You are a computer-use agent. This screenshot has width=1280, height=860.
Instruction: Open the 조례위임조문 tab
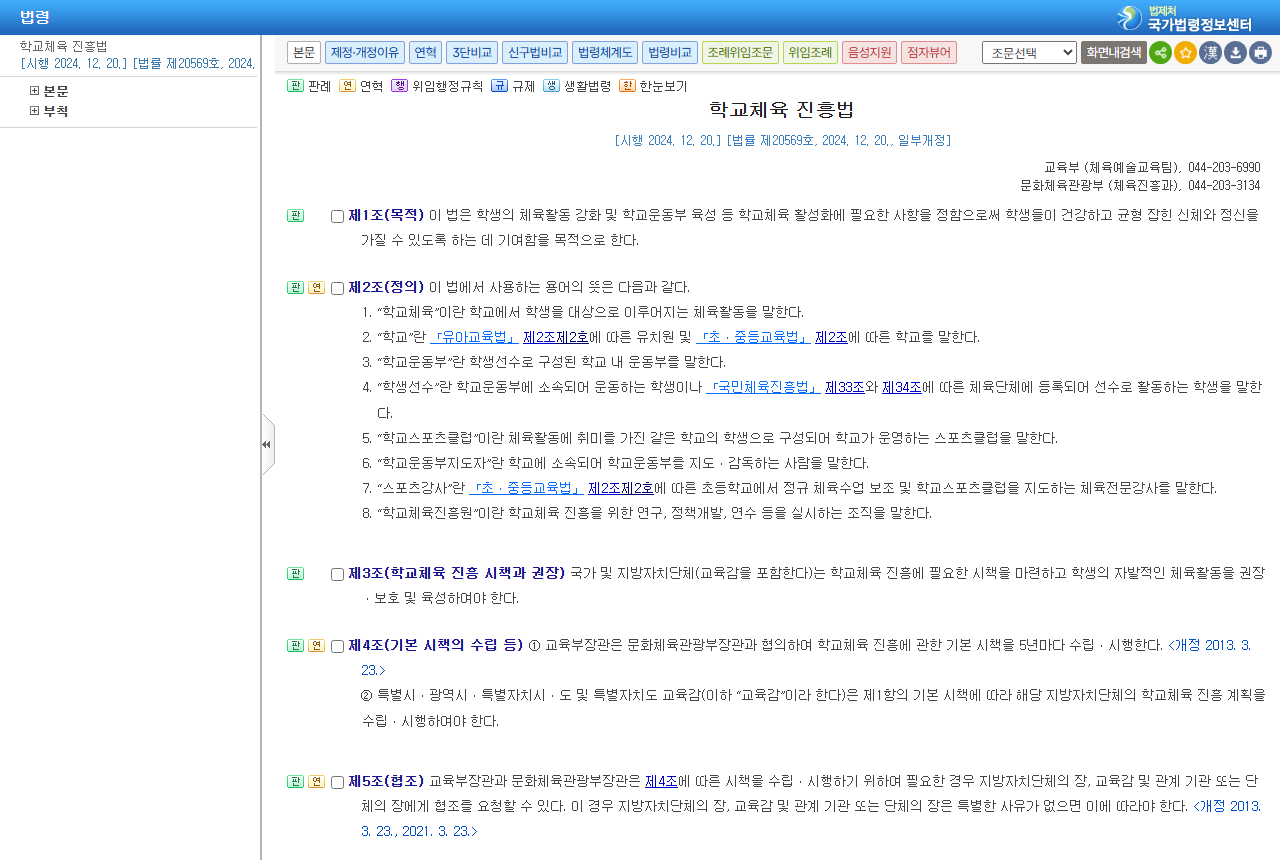(740, 53)
